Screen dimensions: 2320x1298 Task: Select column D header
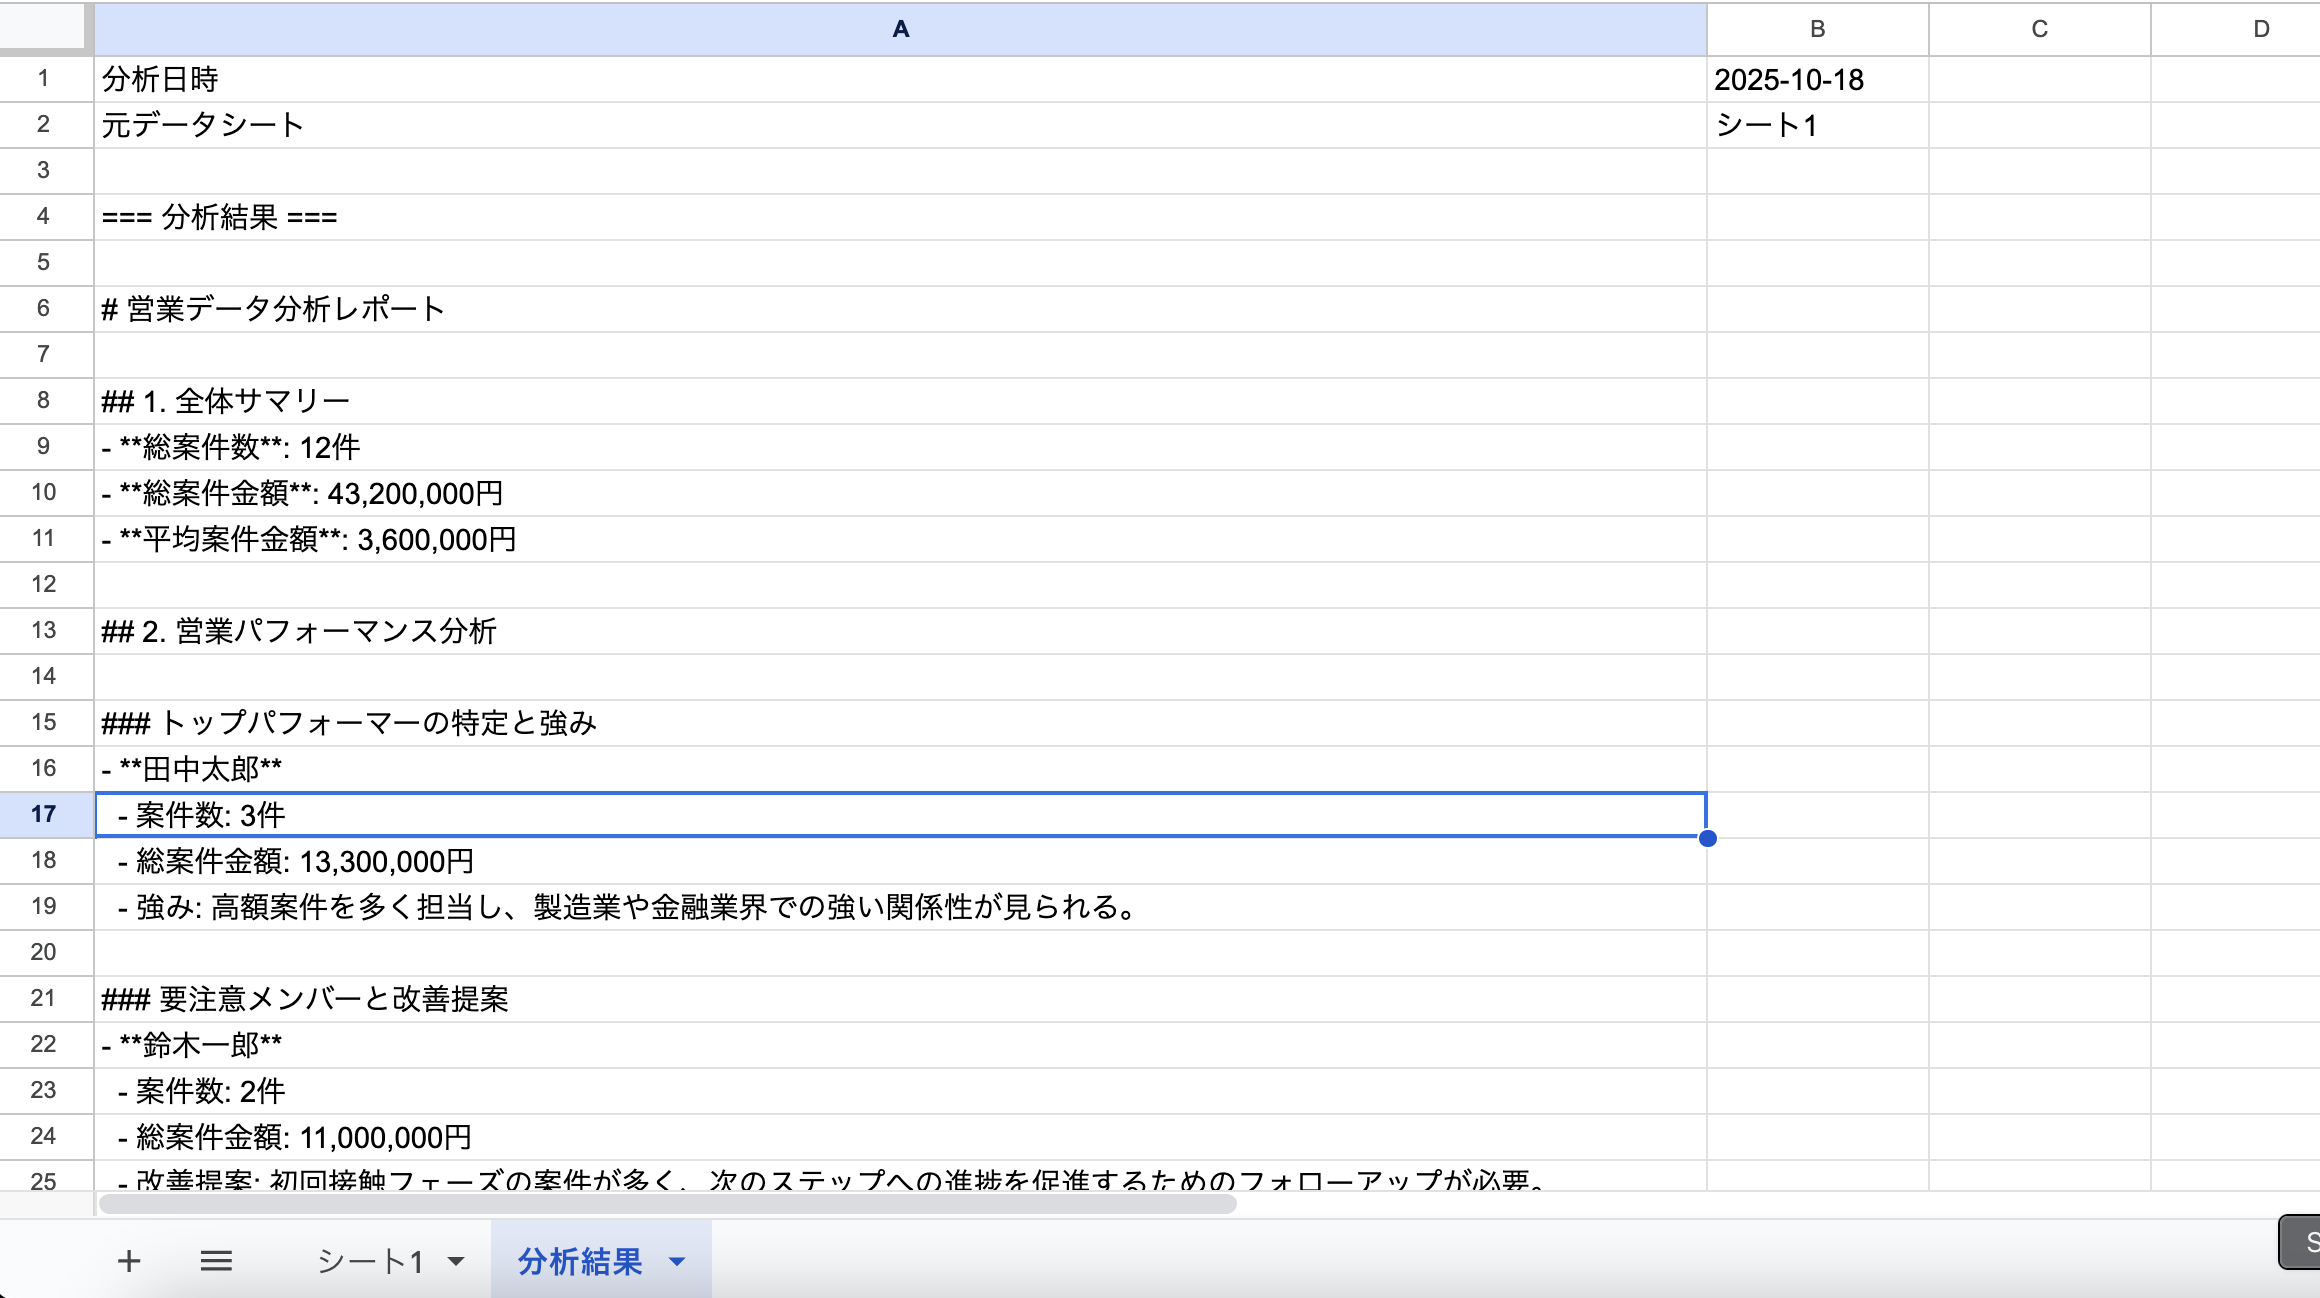(x=2260, y=29)
